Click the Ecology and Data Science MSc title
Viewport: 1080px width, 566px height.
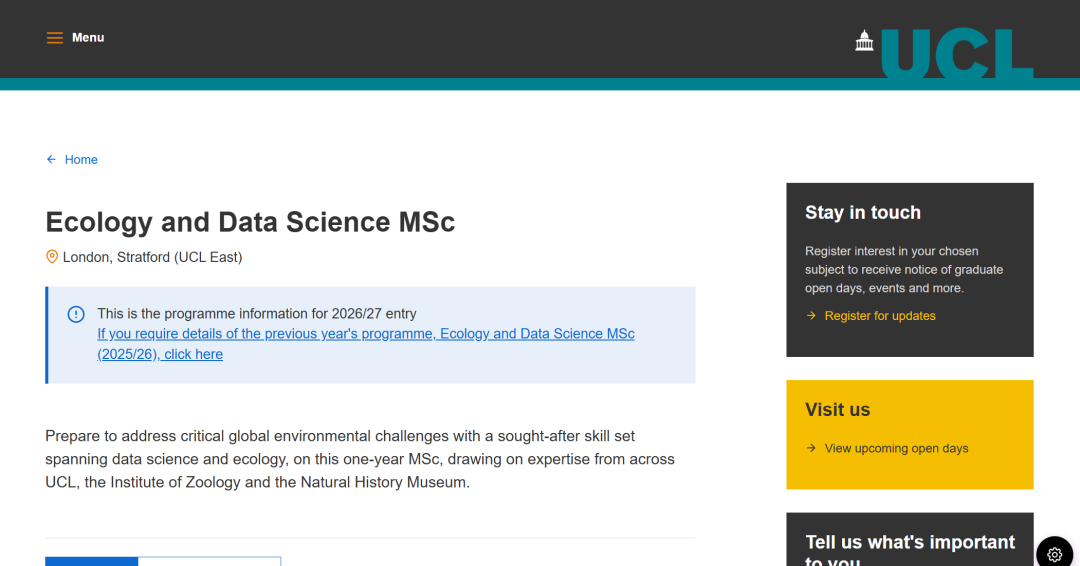pos(250,222)
